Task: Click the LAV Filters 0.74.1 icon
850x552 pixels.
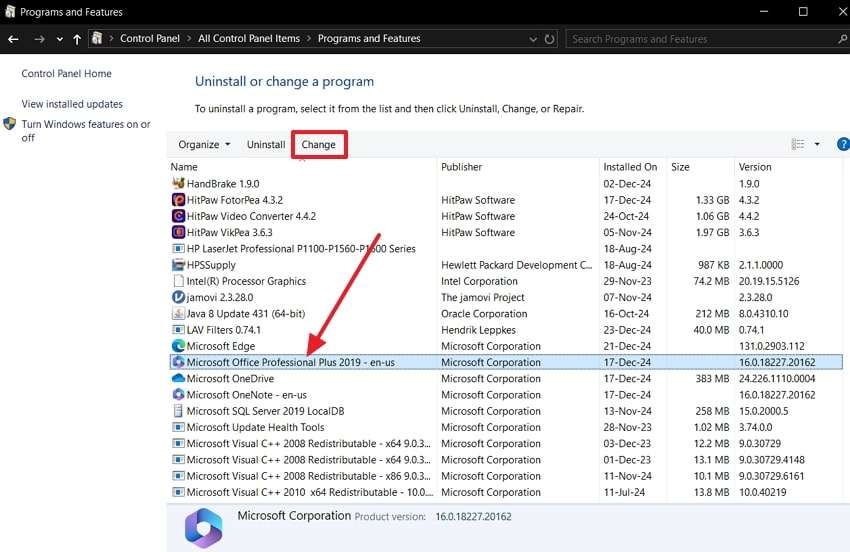Action: pyautogui.click(x=178, y=330)
